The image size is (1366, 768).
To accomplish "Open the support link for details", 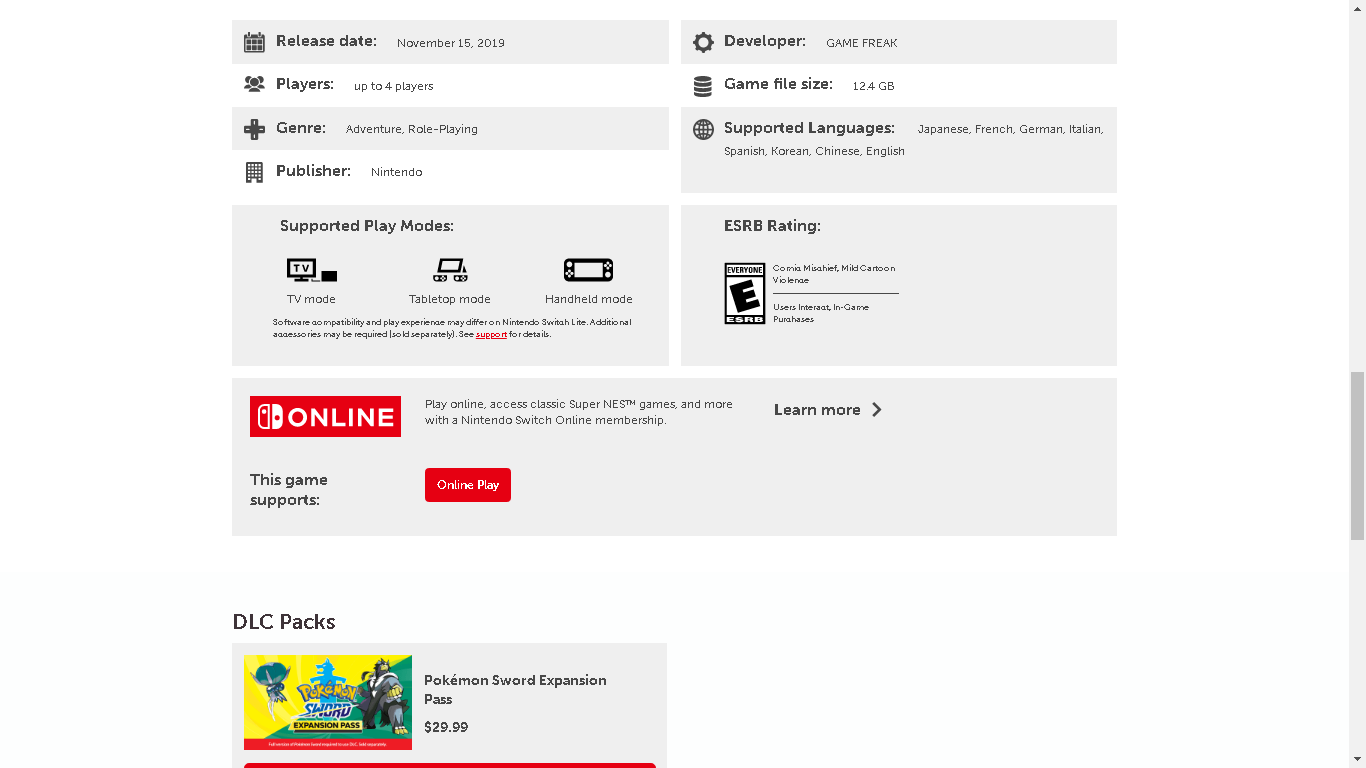I will 491,335.
